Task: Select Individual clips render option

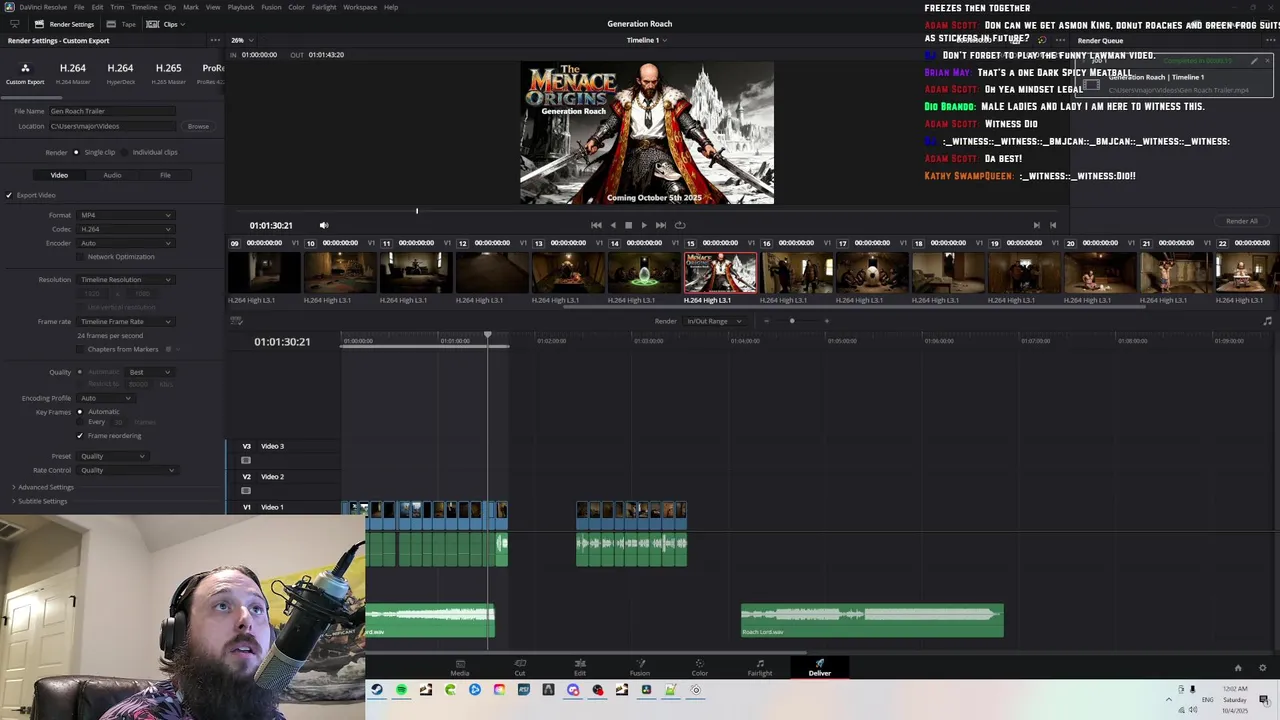Action: [126, 152]
